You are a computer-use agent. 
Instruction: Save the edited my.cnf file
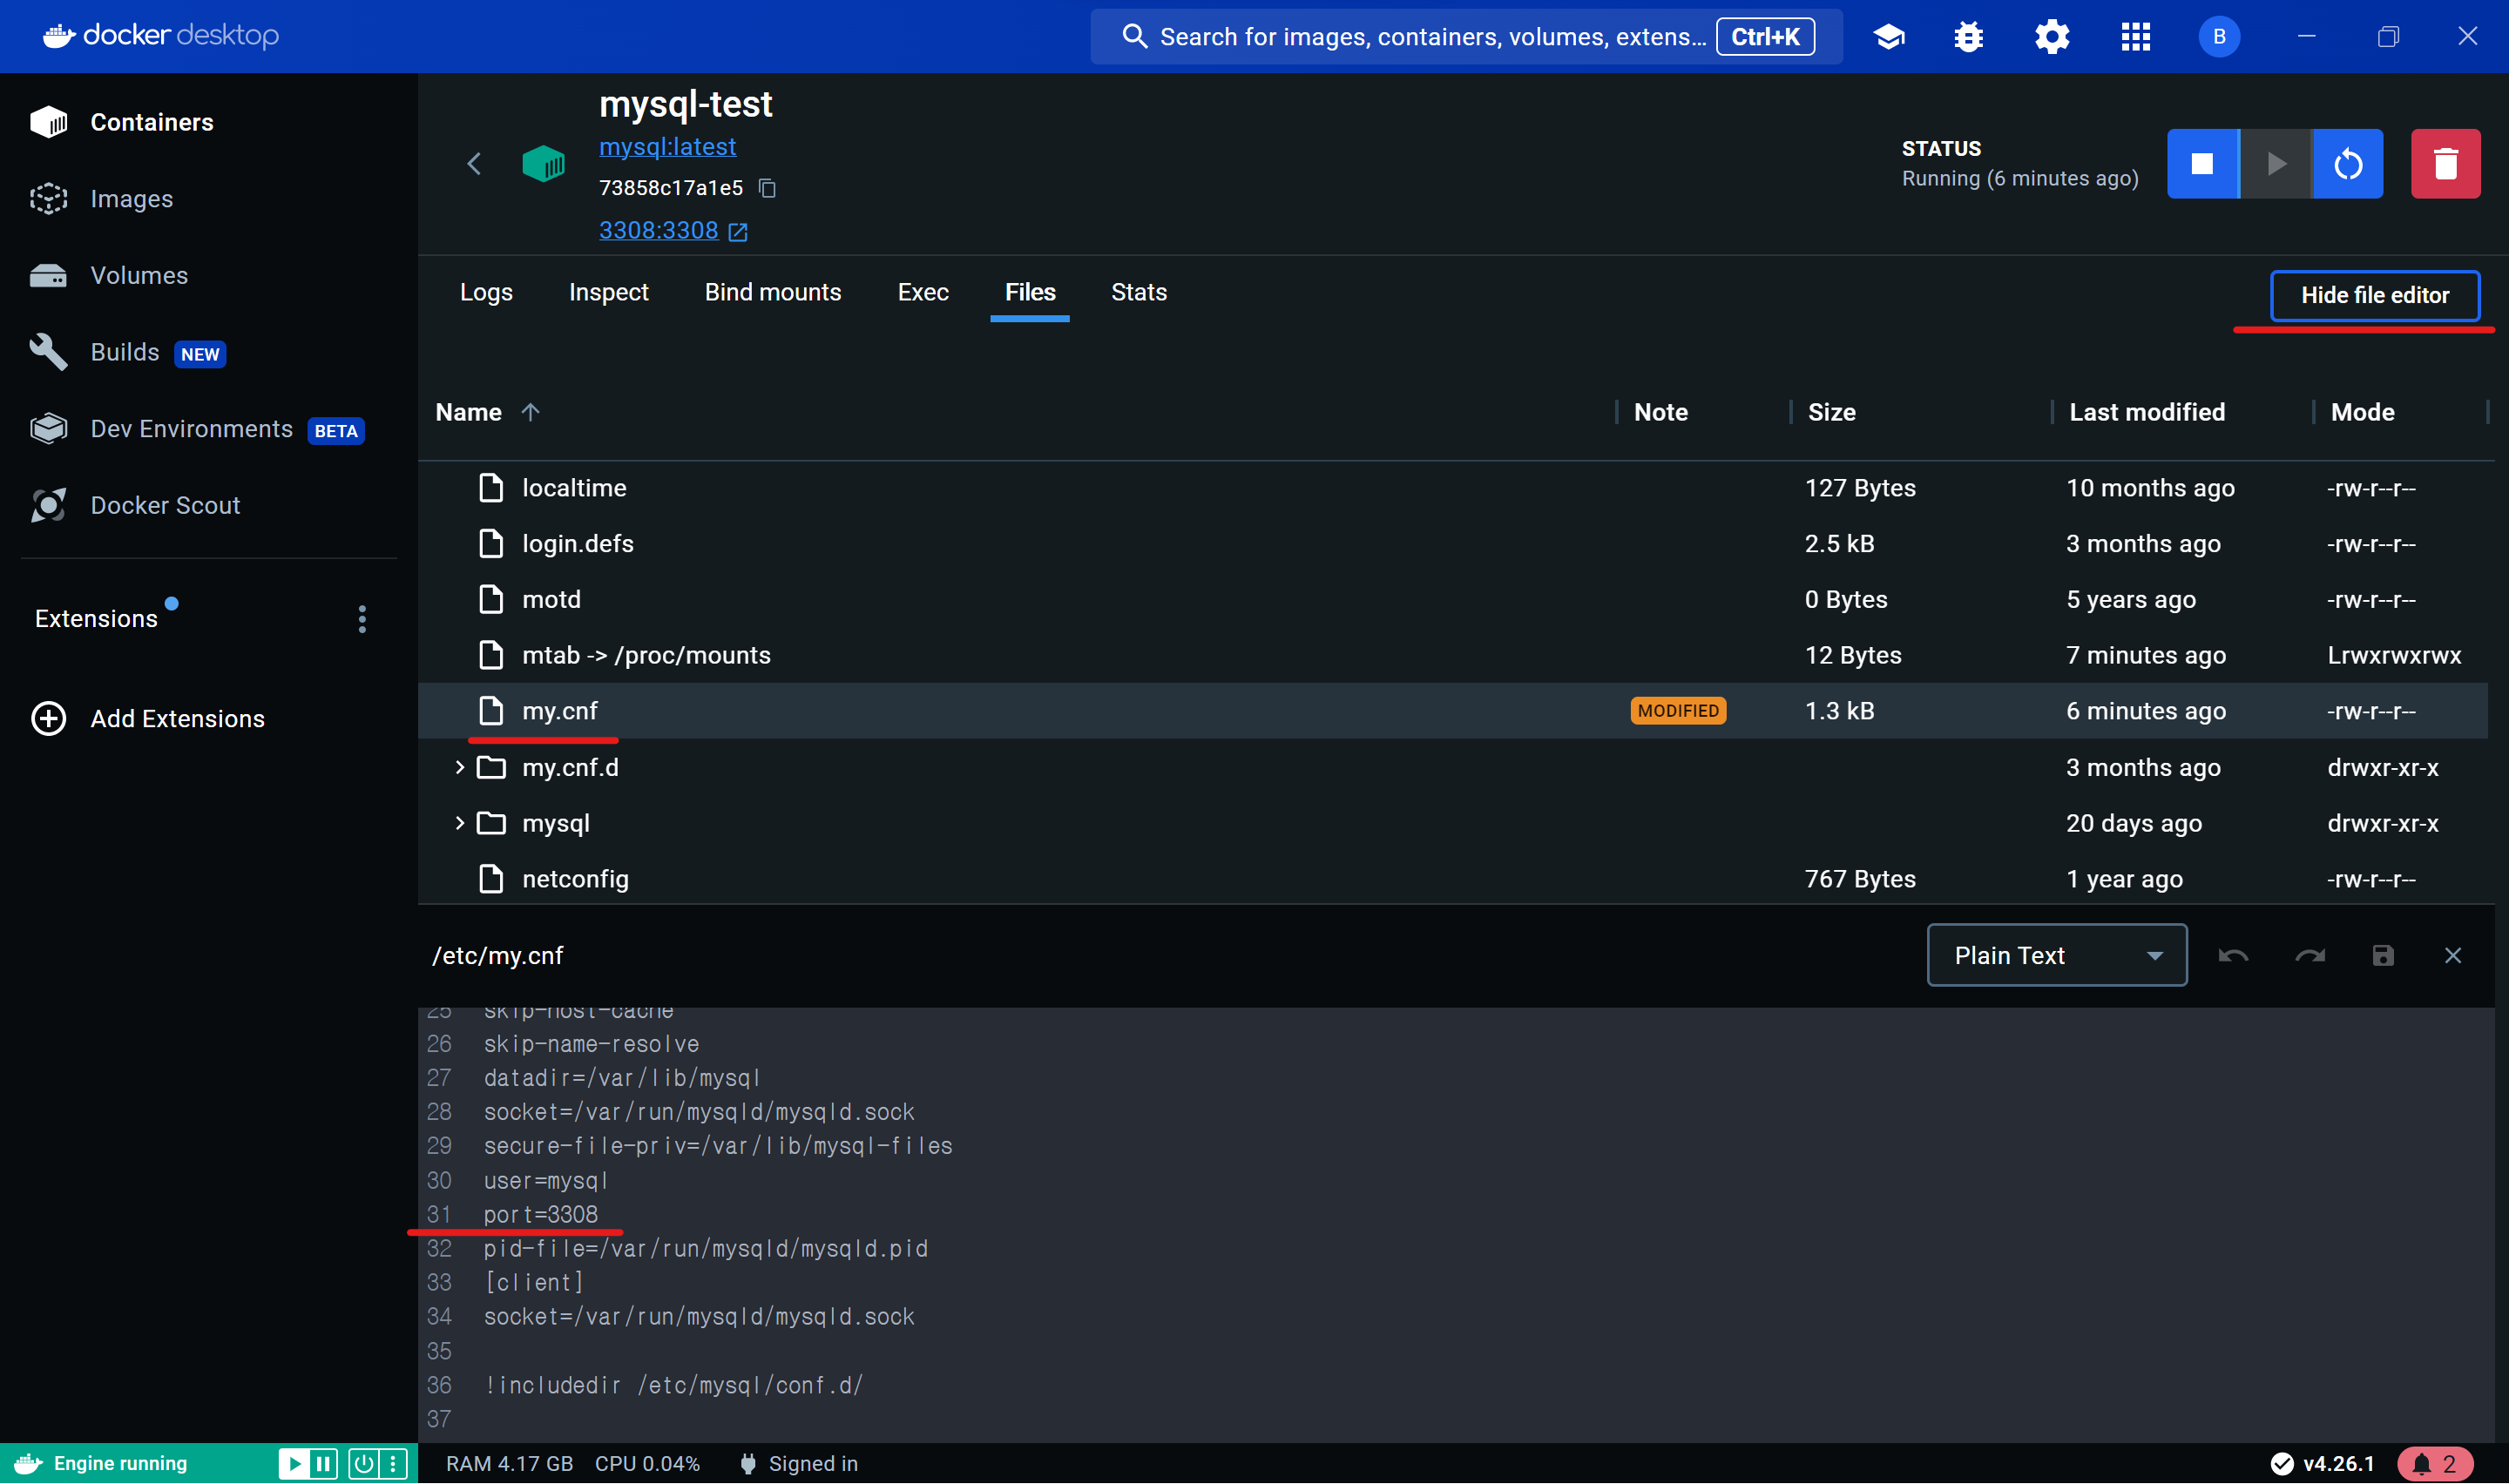click(2383, 956)
